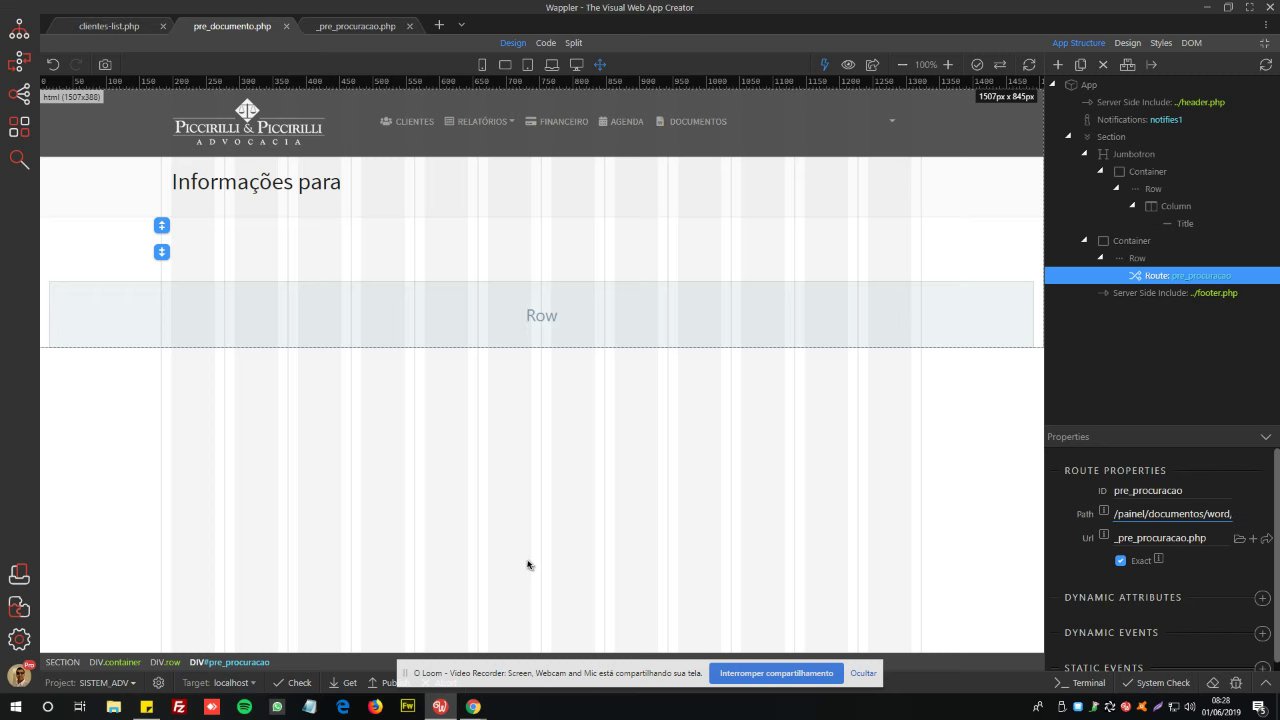Open the Terminal panel
This screenshot has width=1280, height=720.
[1080, 683]
